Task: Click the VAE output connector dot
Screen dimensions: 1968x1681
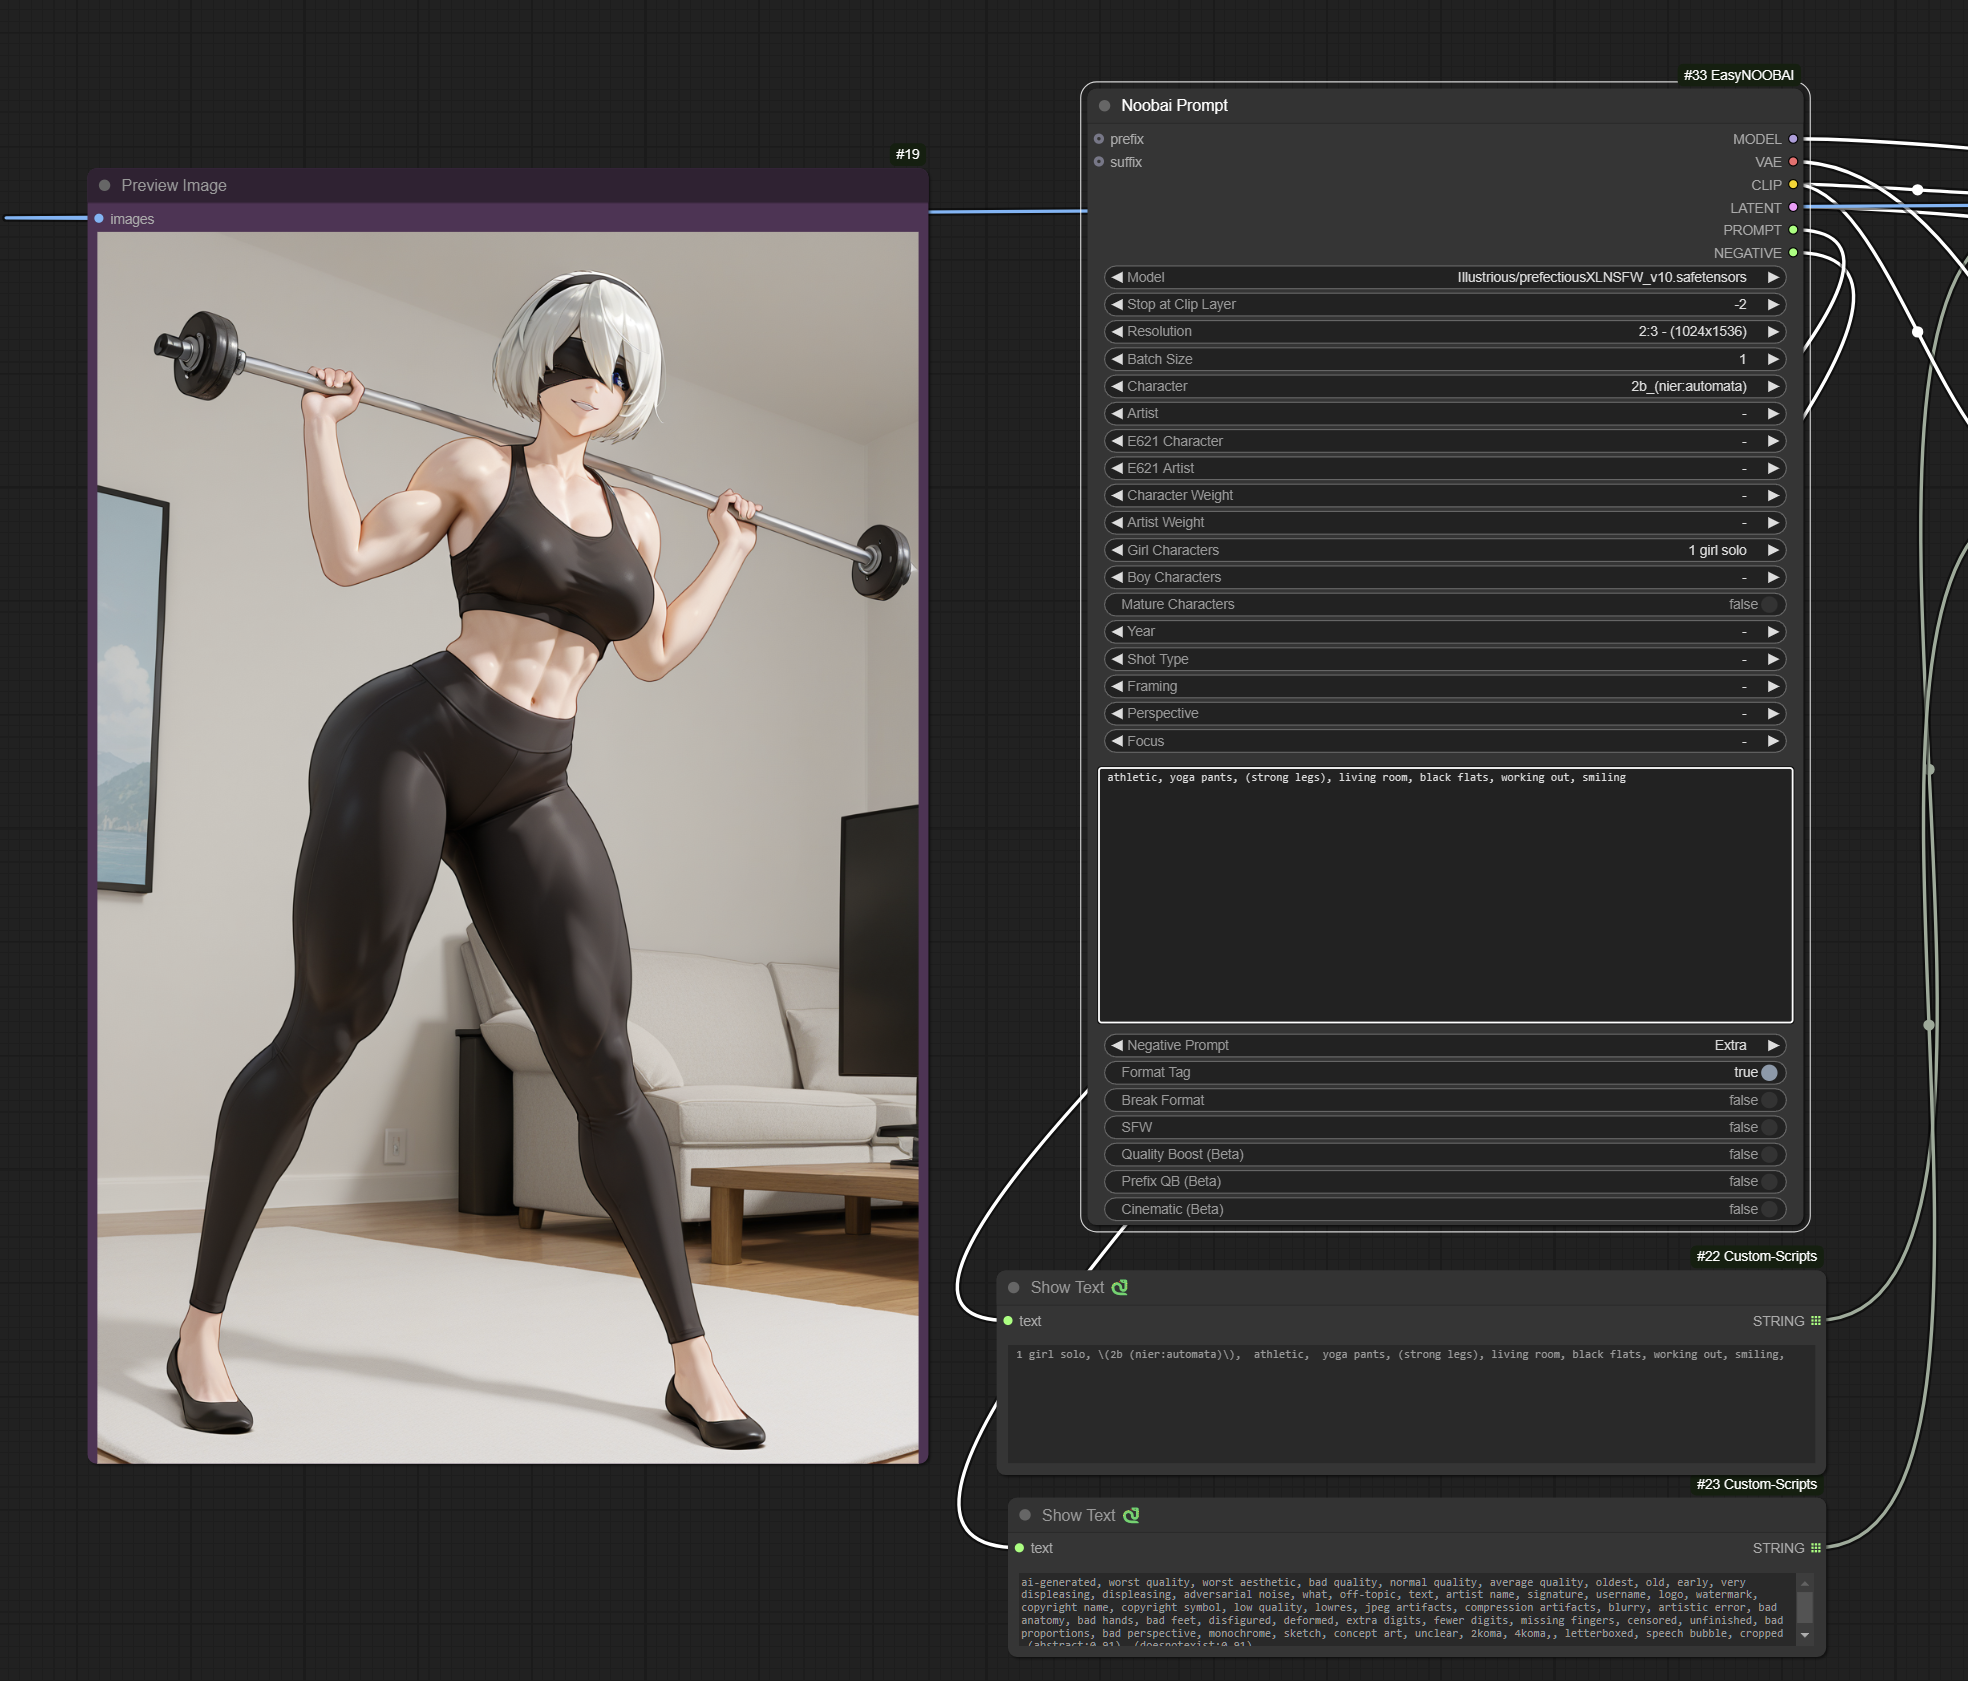Action: point(1793,162)
